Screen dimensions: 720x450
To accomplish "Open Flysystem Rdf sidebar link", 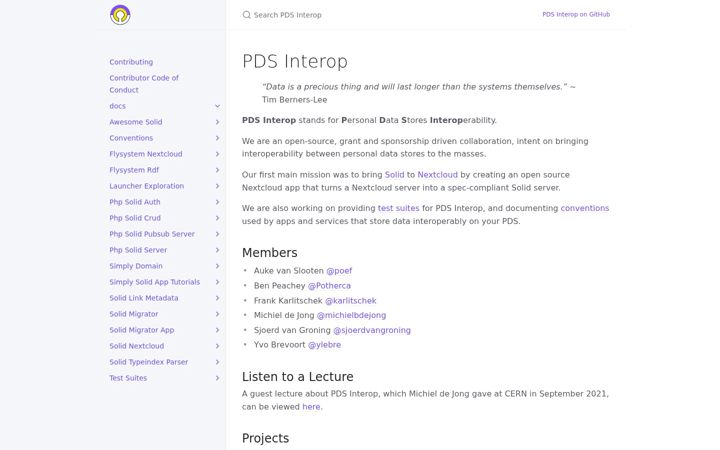I will point(134,170).
